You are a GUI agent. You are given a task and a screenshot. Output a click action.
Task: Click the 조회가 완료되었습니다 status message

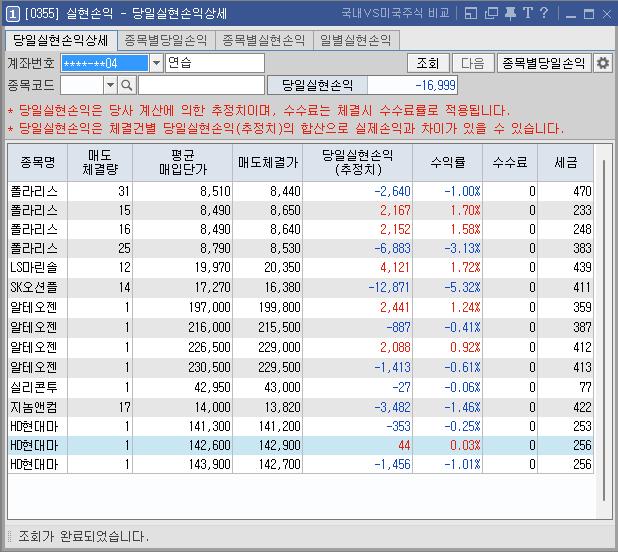point(84,536)
